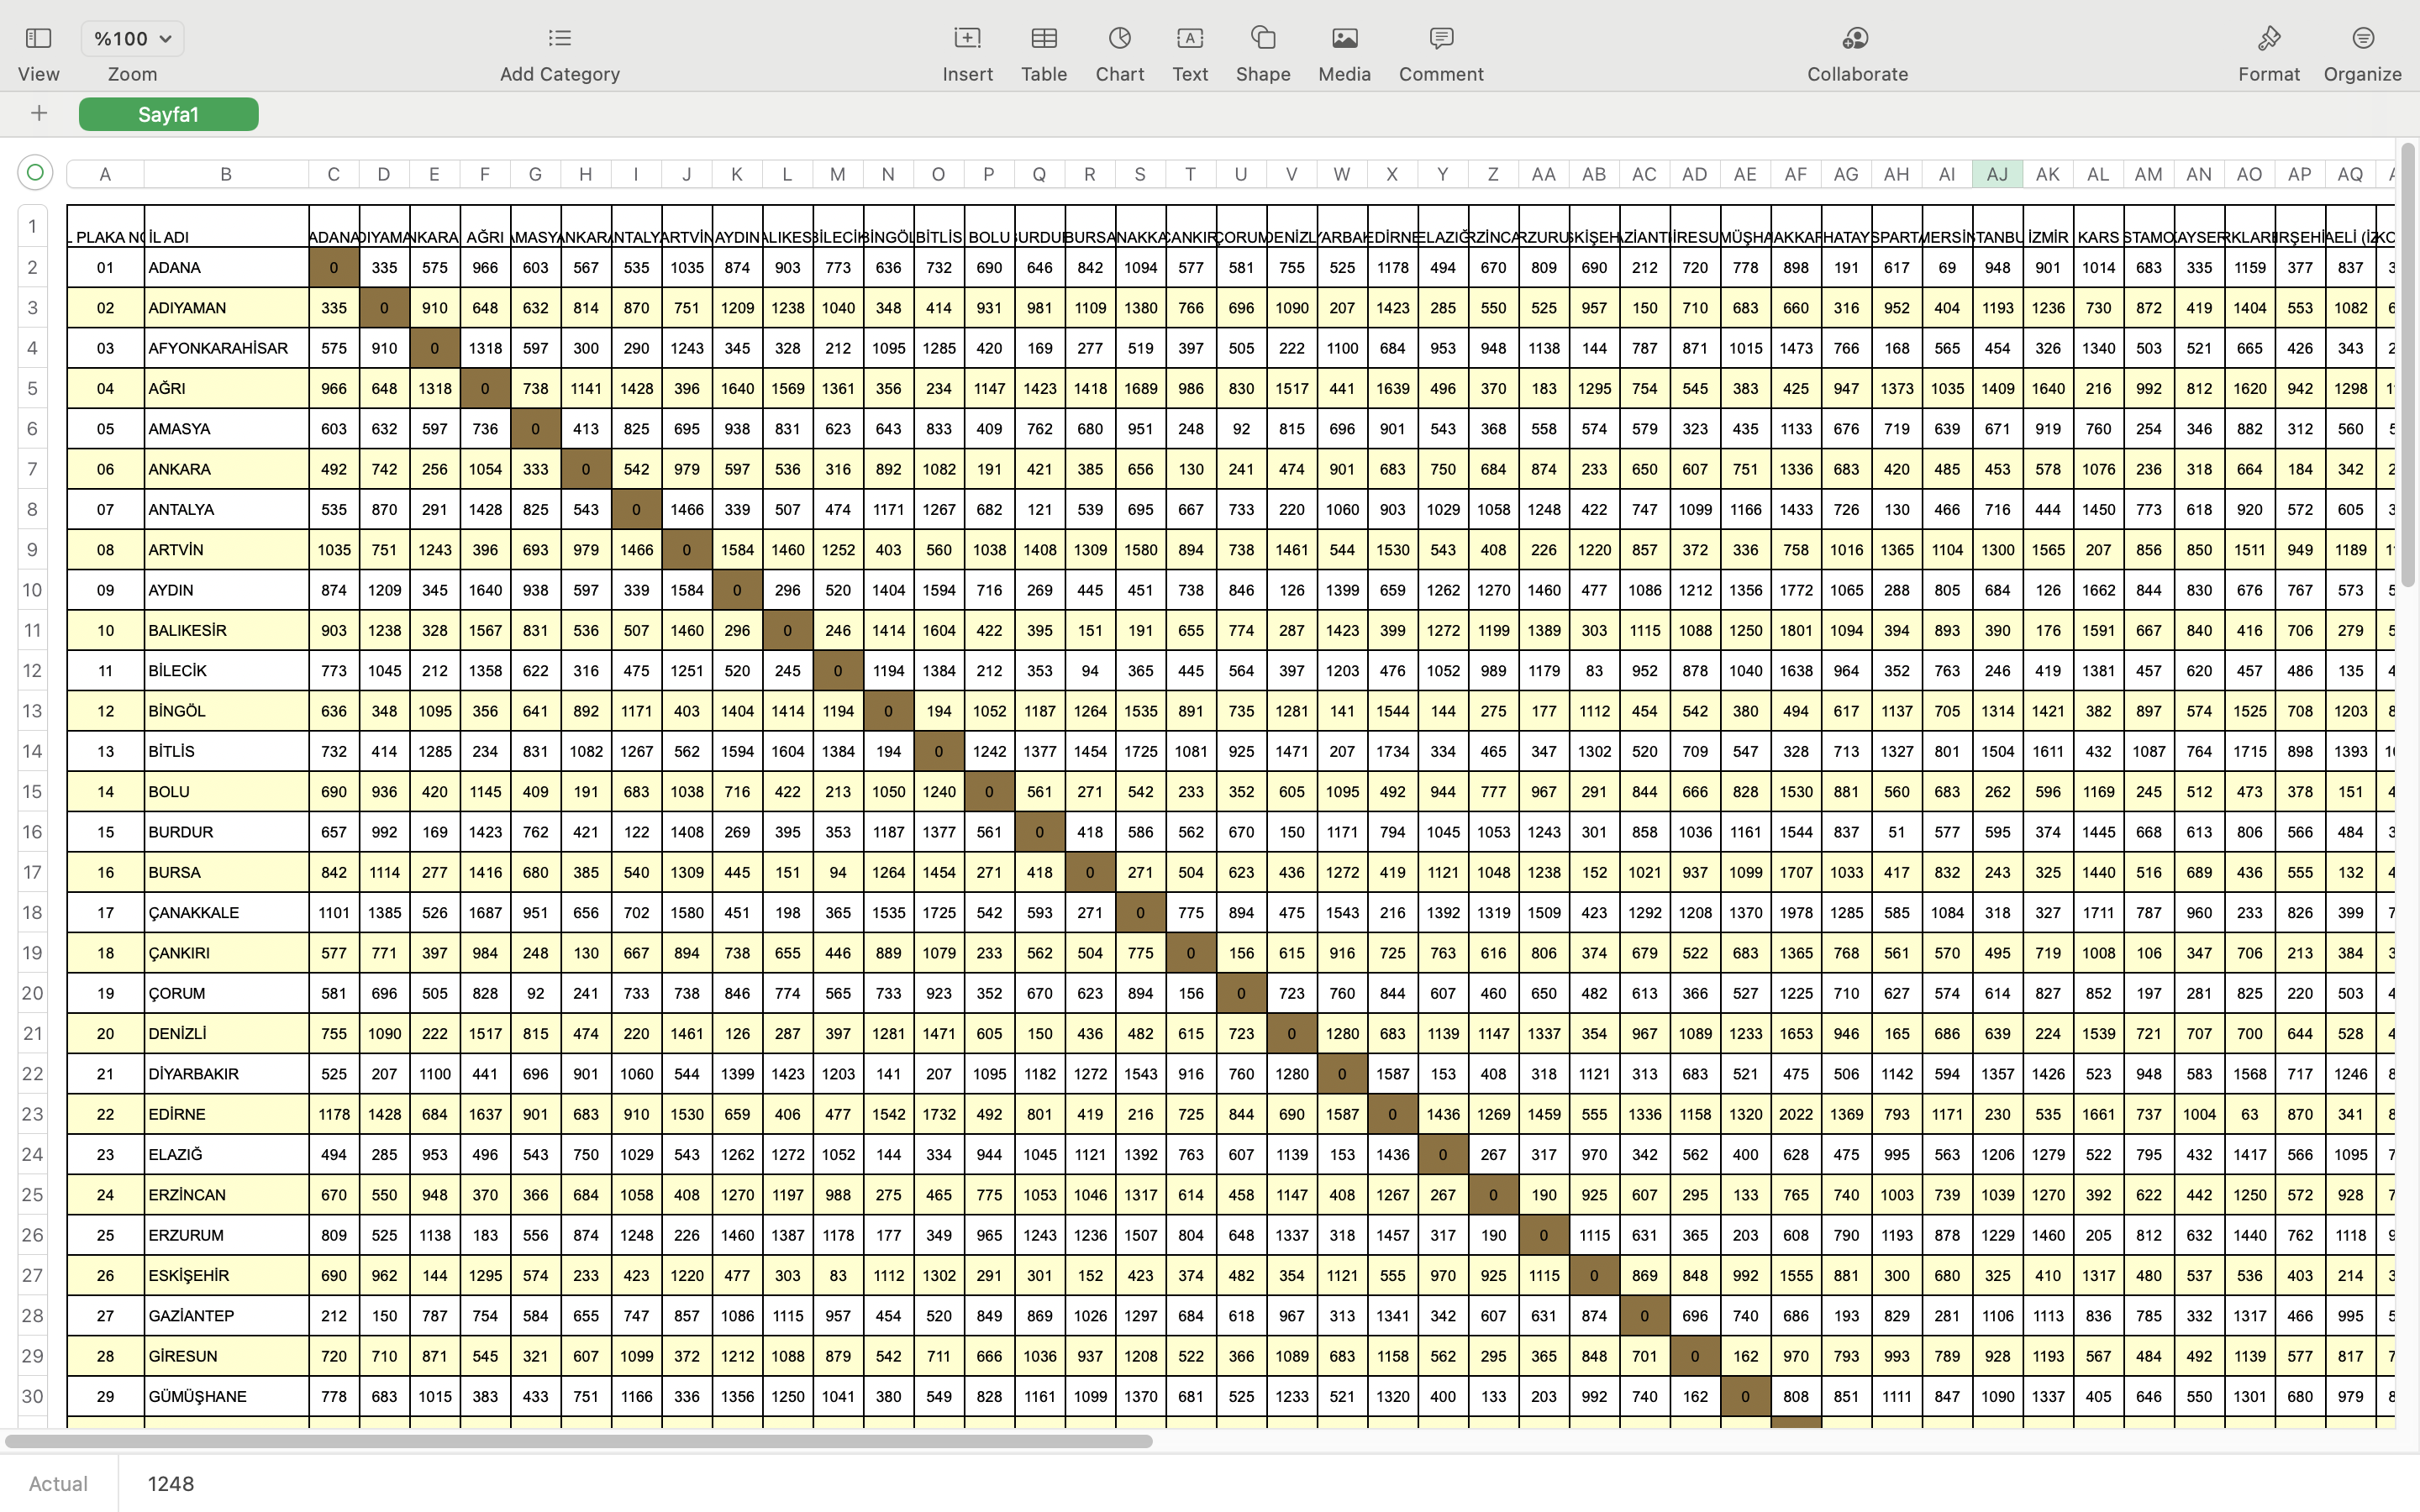Open the Chart picker icon
The width and height of the screenshot is (2420, 1512).
click(x=1119, y=38)
